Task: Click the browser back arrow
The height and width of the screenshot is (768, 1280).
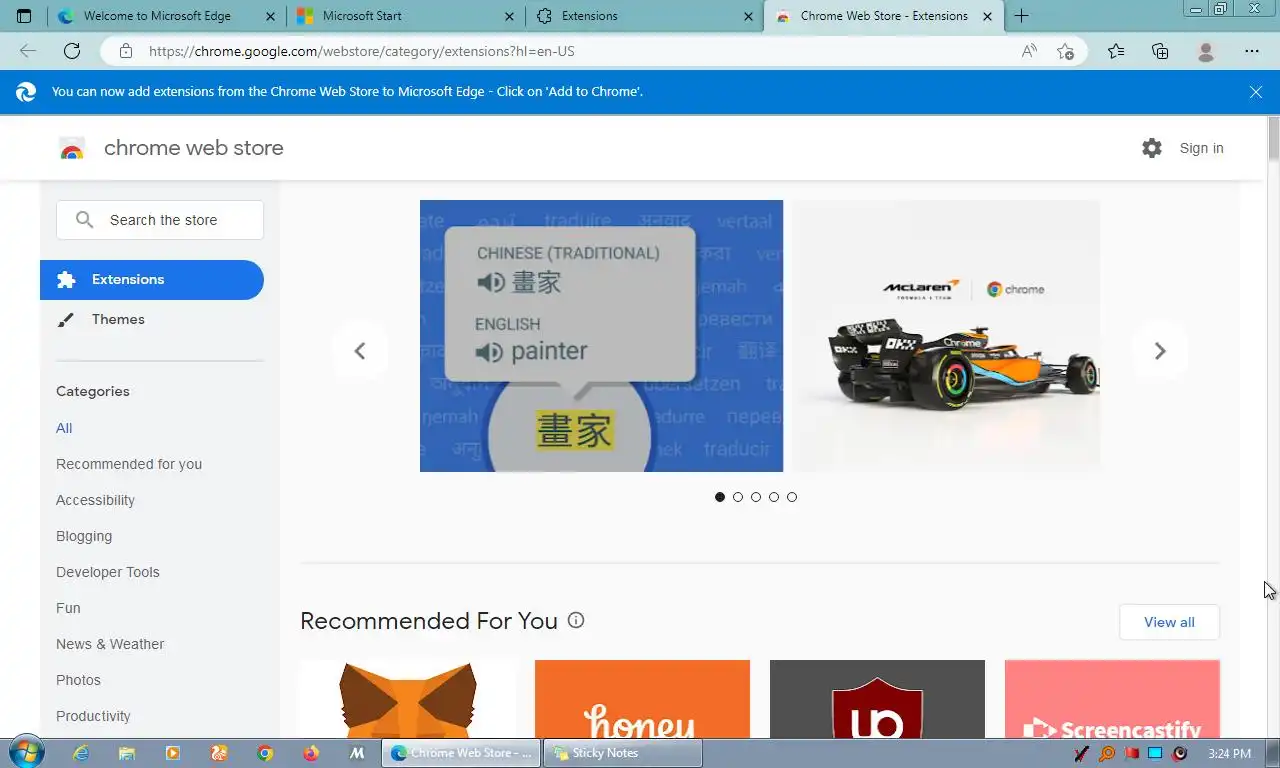Action: [x=28, y=51]
